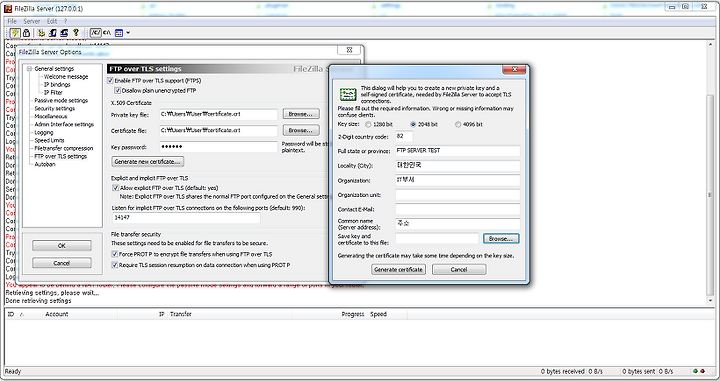The height and width of the screenshot is (381, 720).
Task: Click the lightning-bolt connect-to-server toolbar icon
Action: tap(15, 33)
